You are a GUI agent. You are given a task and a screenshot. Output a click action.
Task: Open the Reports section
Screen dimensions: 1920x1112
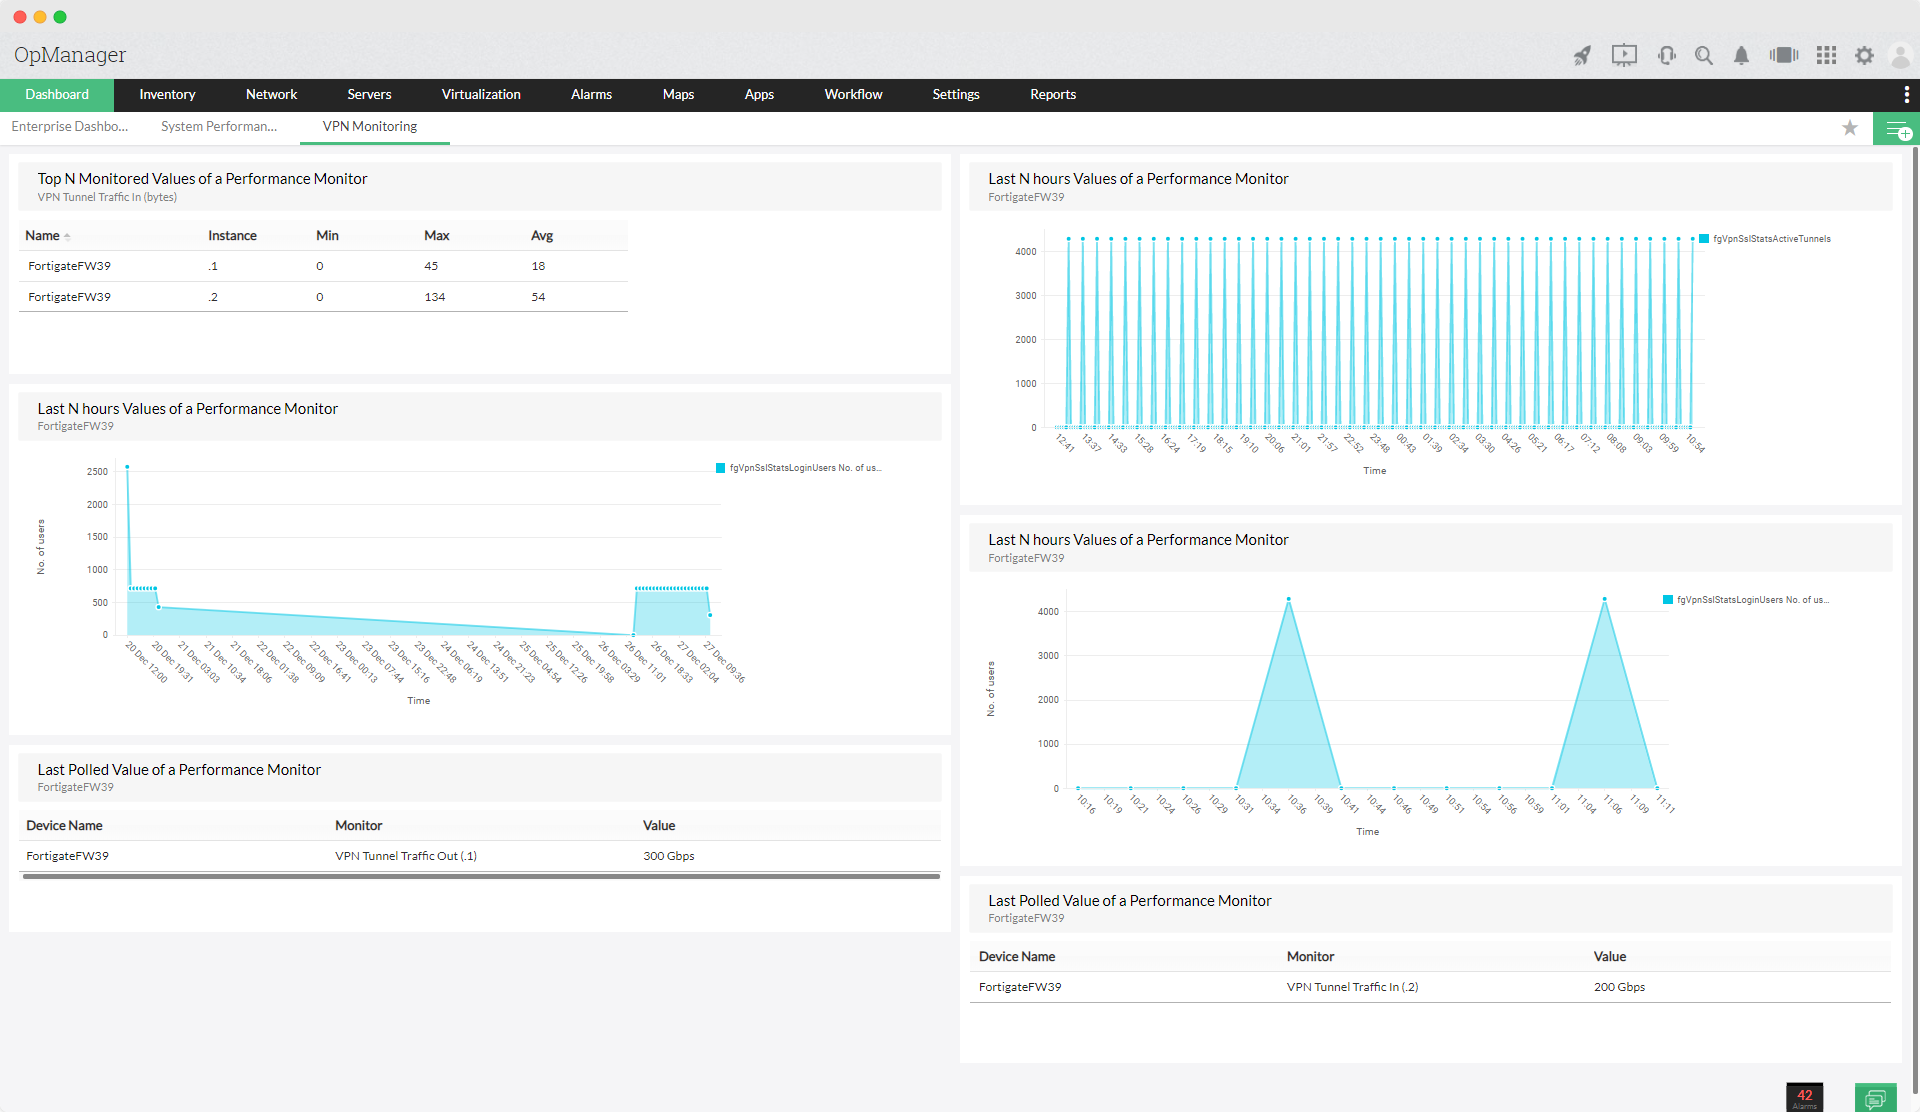click(x=1052, y=94)
